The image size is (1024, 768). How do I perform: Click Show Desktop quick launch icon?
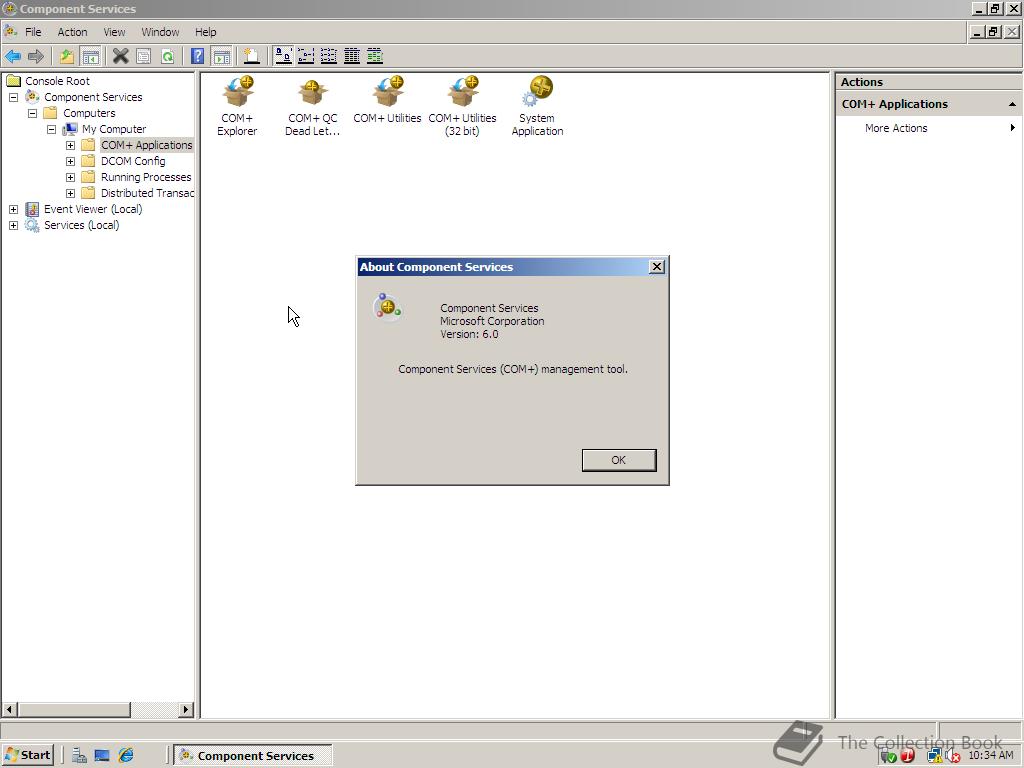(x=102, y=756)
